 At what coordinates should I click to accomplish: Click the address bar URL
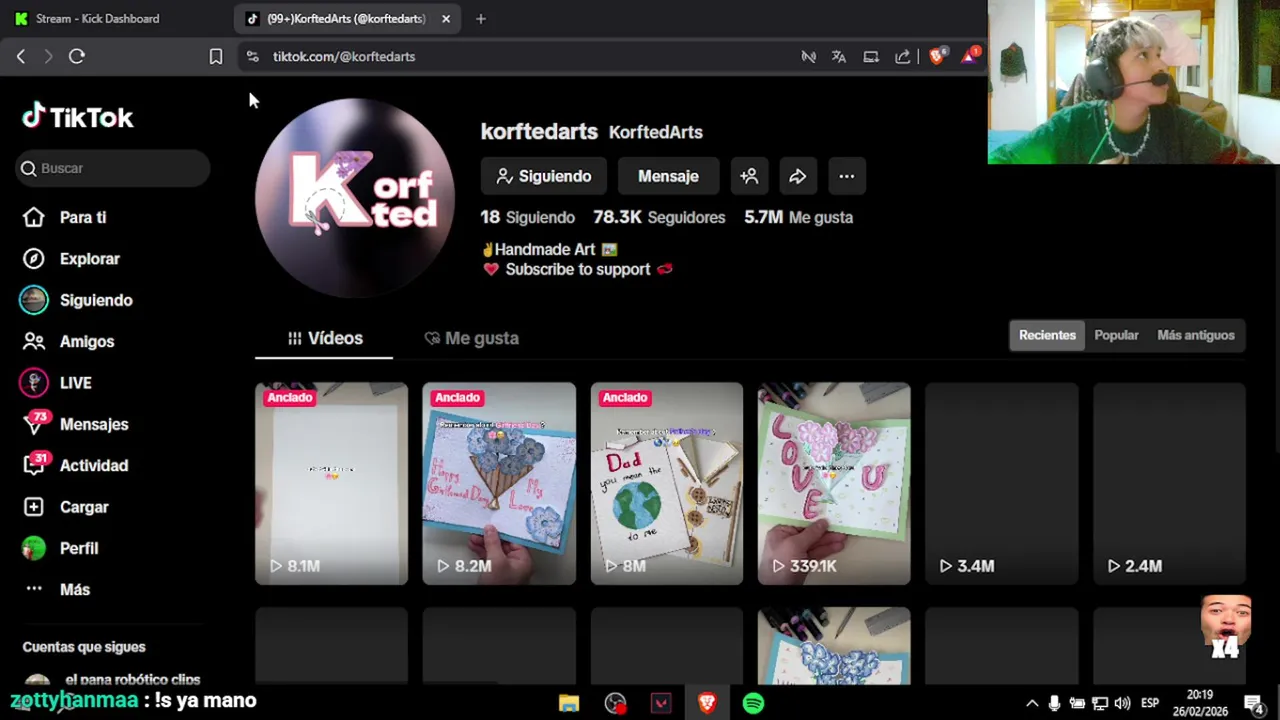[x=344, y=56]
